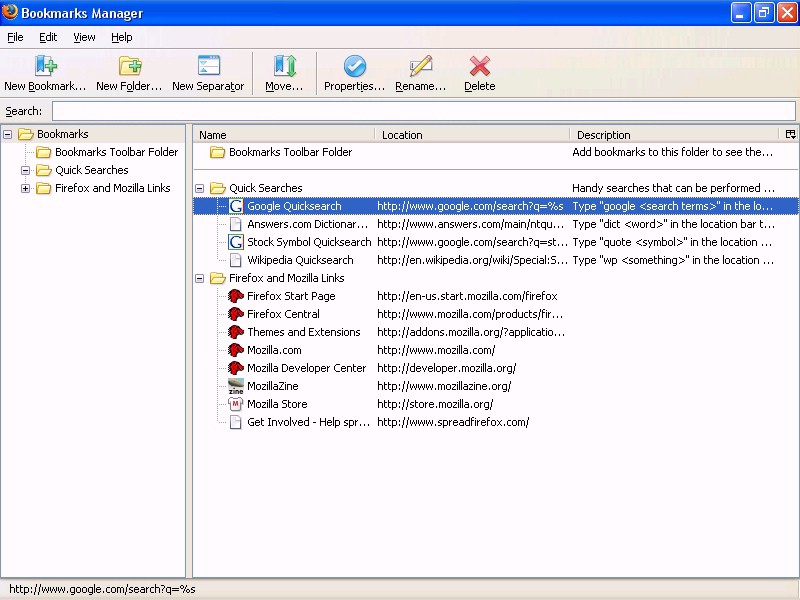This screenshot has height=600, width=800.
Task: Click the Wikipedia Quicksearch page icon
Action: pyautogui.click(x=236, y=260)
